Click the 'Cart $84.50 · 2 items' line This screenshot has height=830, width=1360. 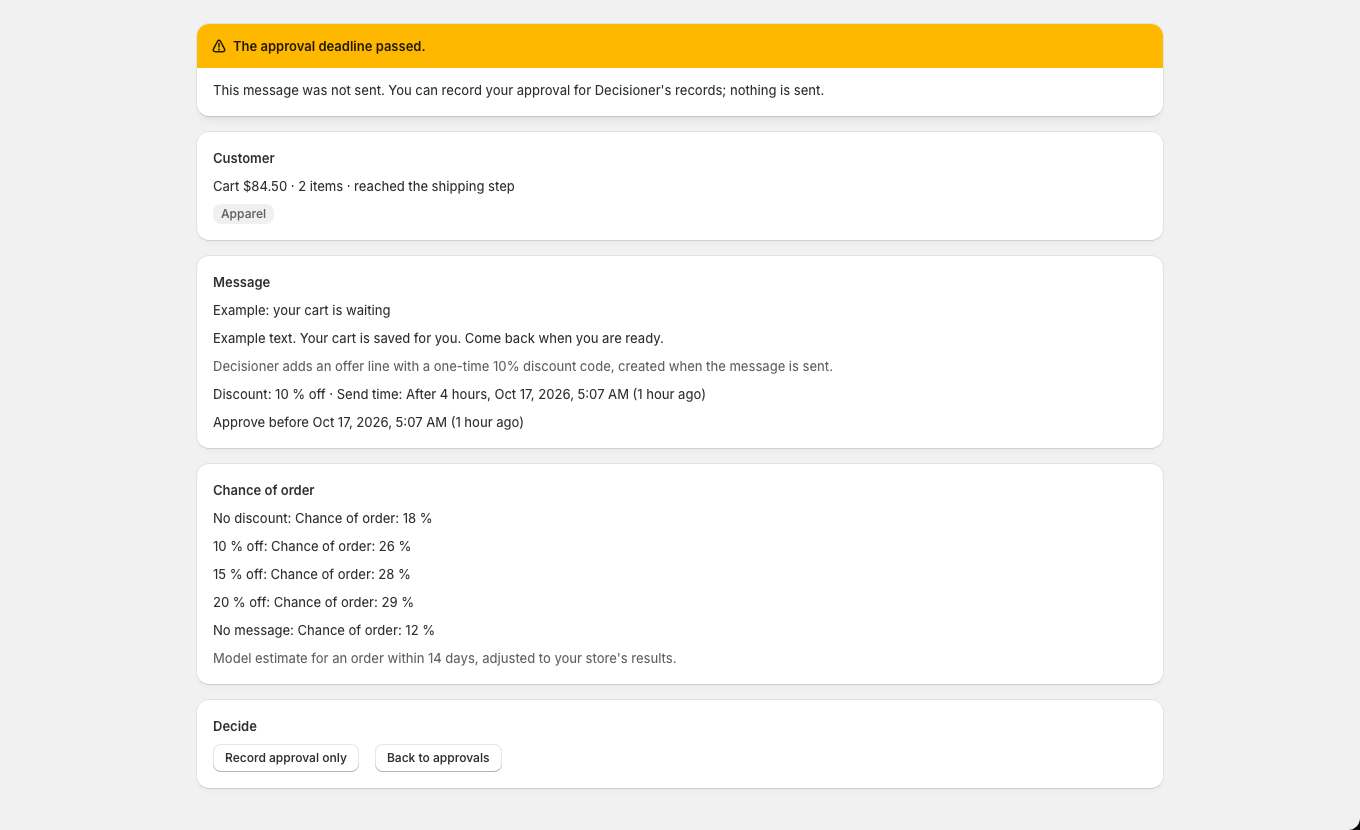(364, 186)
